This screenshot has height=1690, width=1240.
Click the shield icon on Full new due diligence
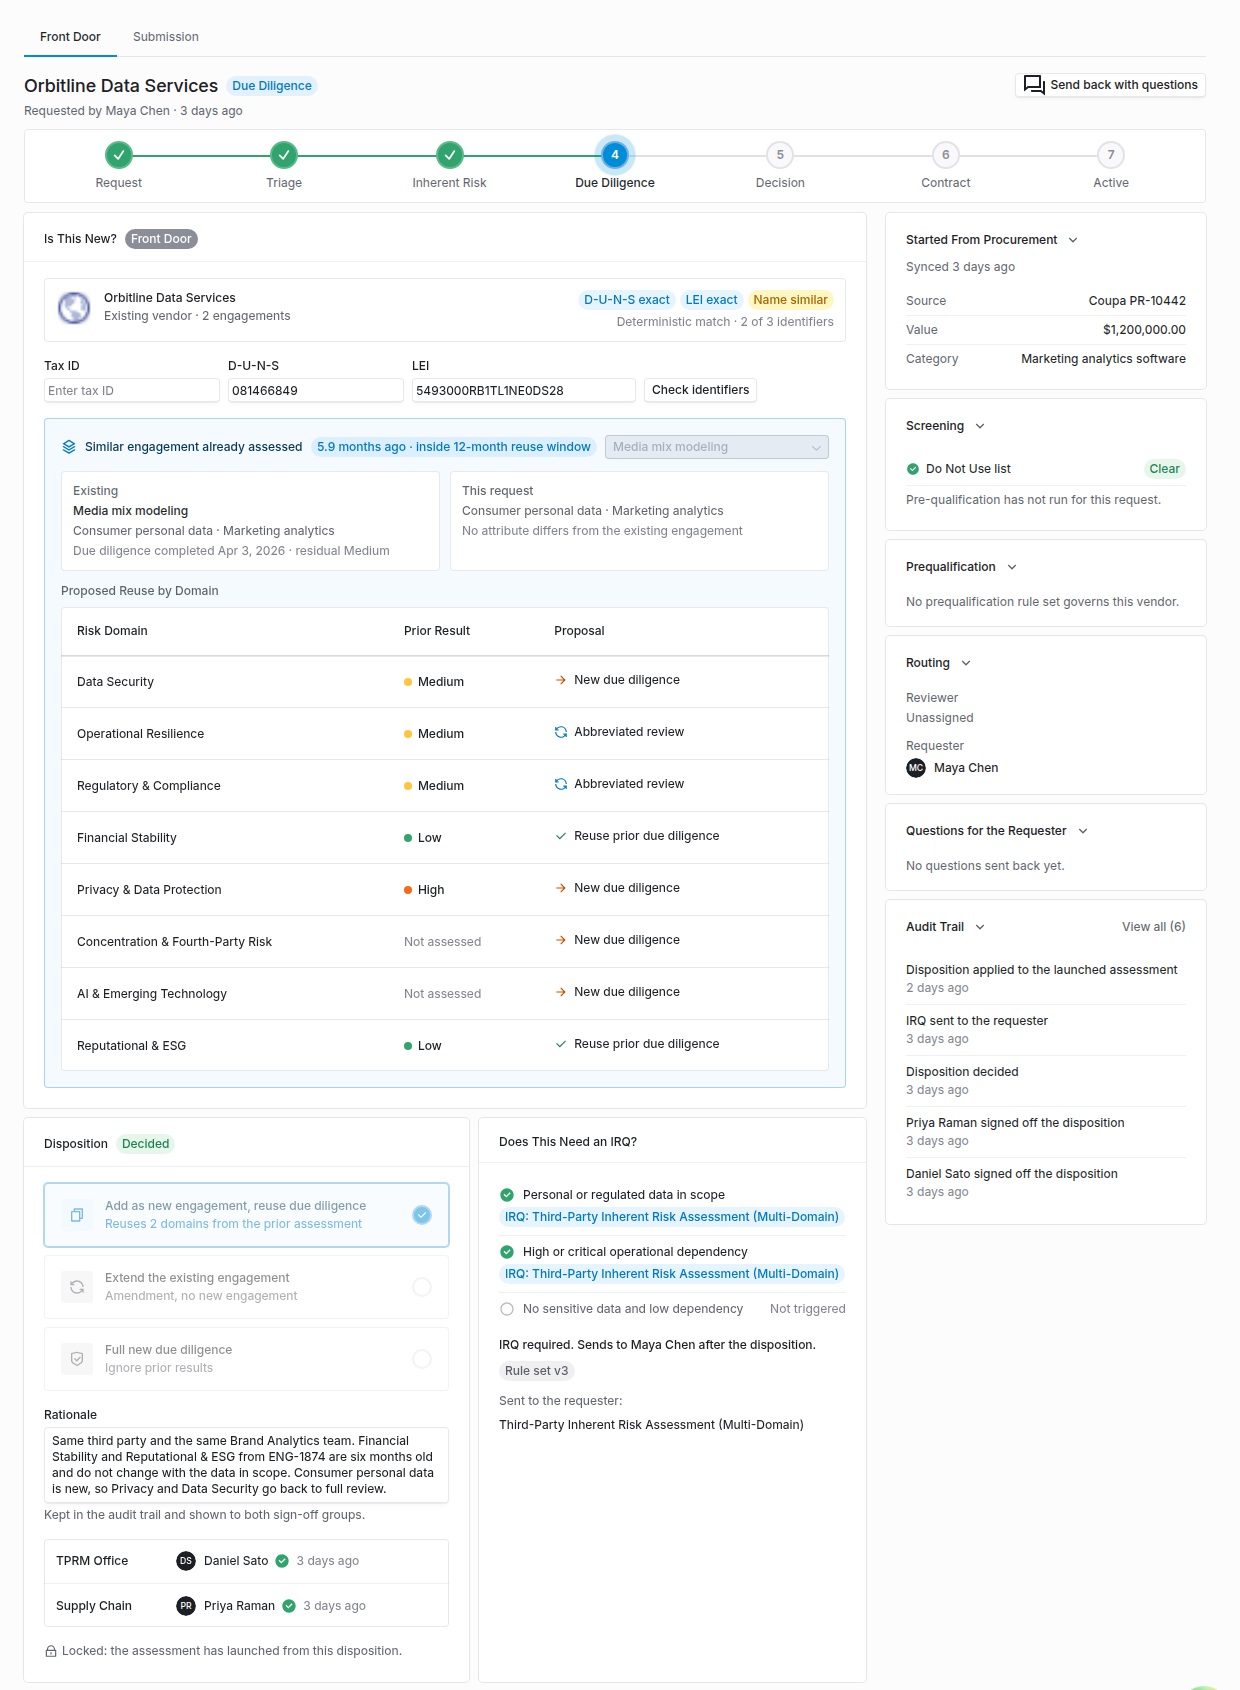pos(77,1359)
